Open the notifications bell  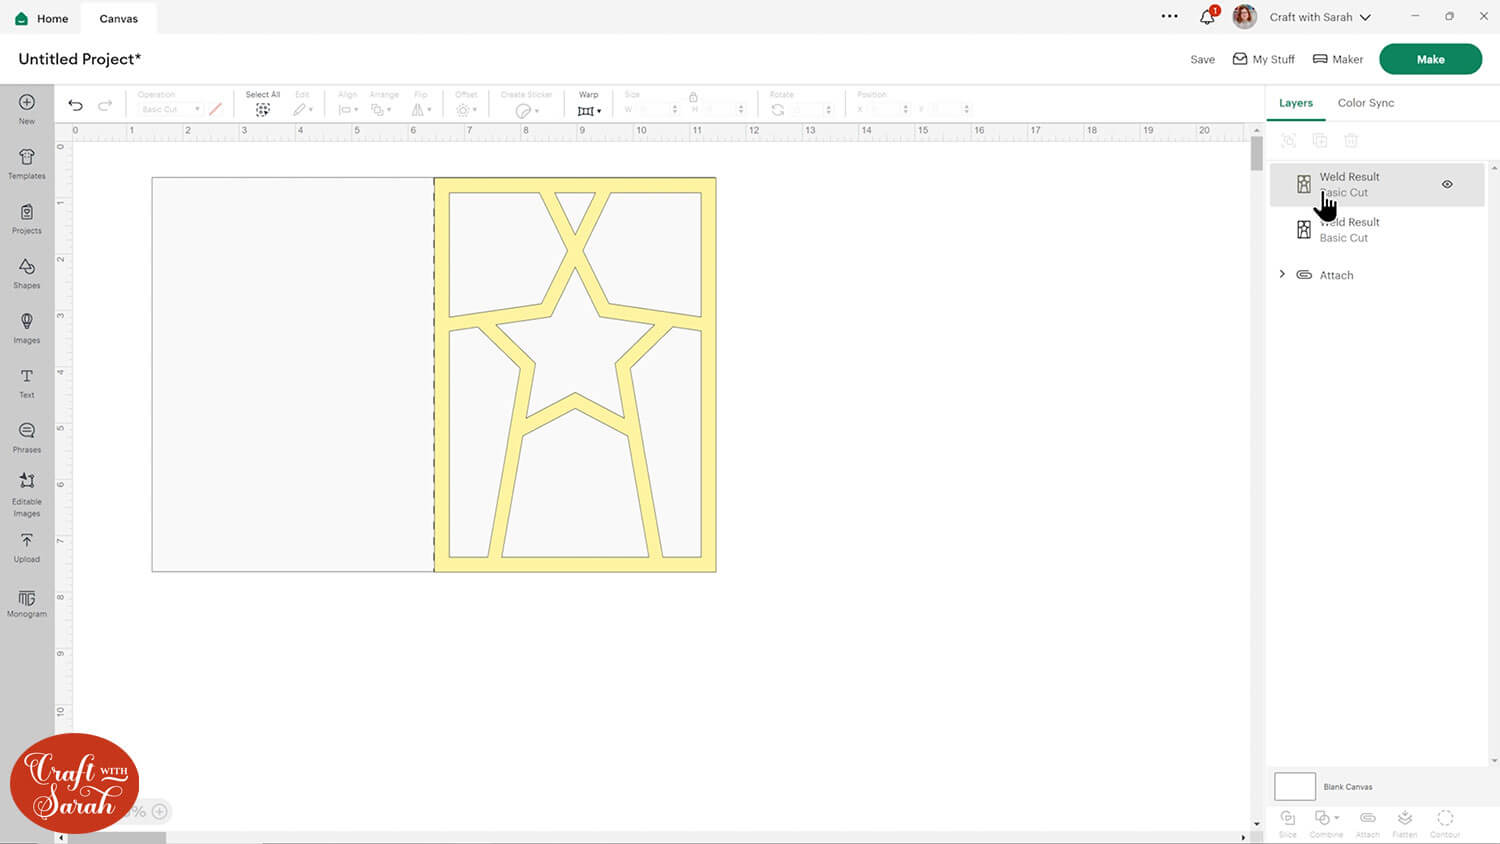[1207, 17]
